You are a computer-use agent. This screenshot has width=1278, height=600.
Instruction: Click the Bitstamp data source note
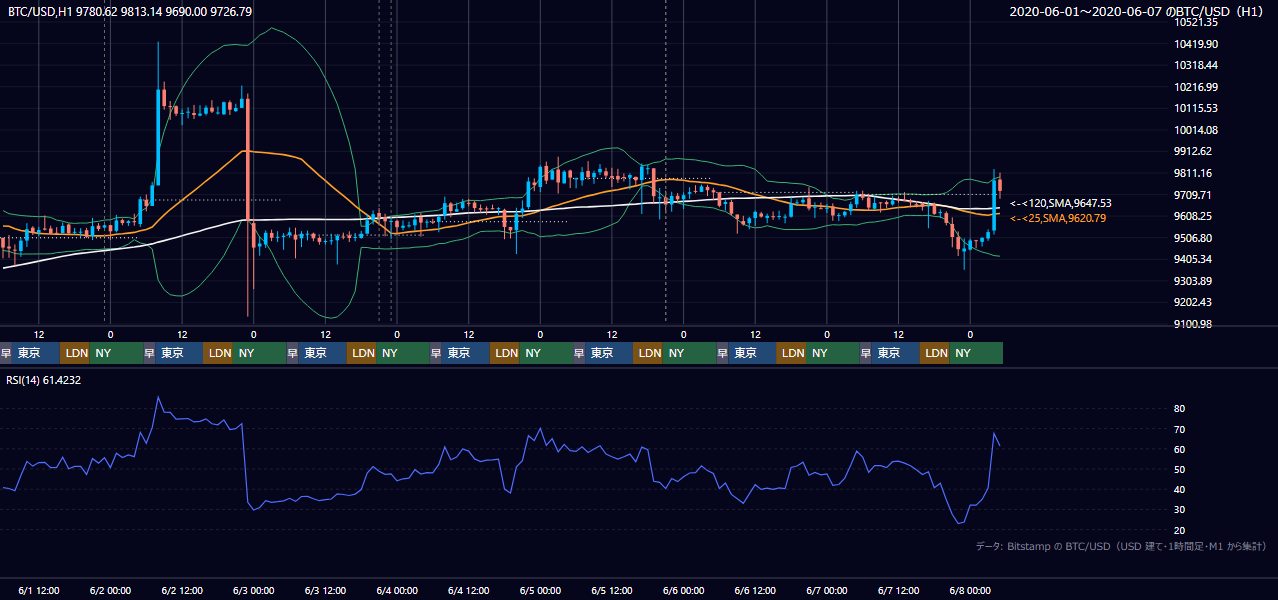(1121, 546)
